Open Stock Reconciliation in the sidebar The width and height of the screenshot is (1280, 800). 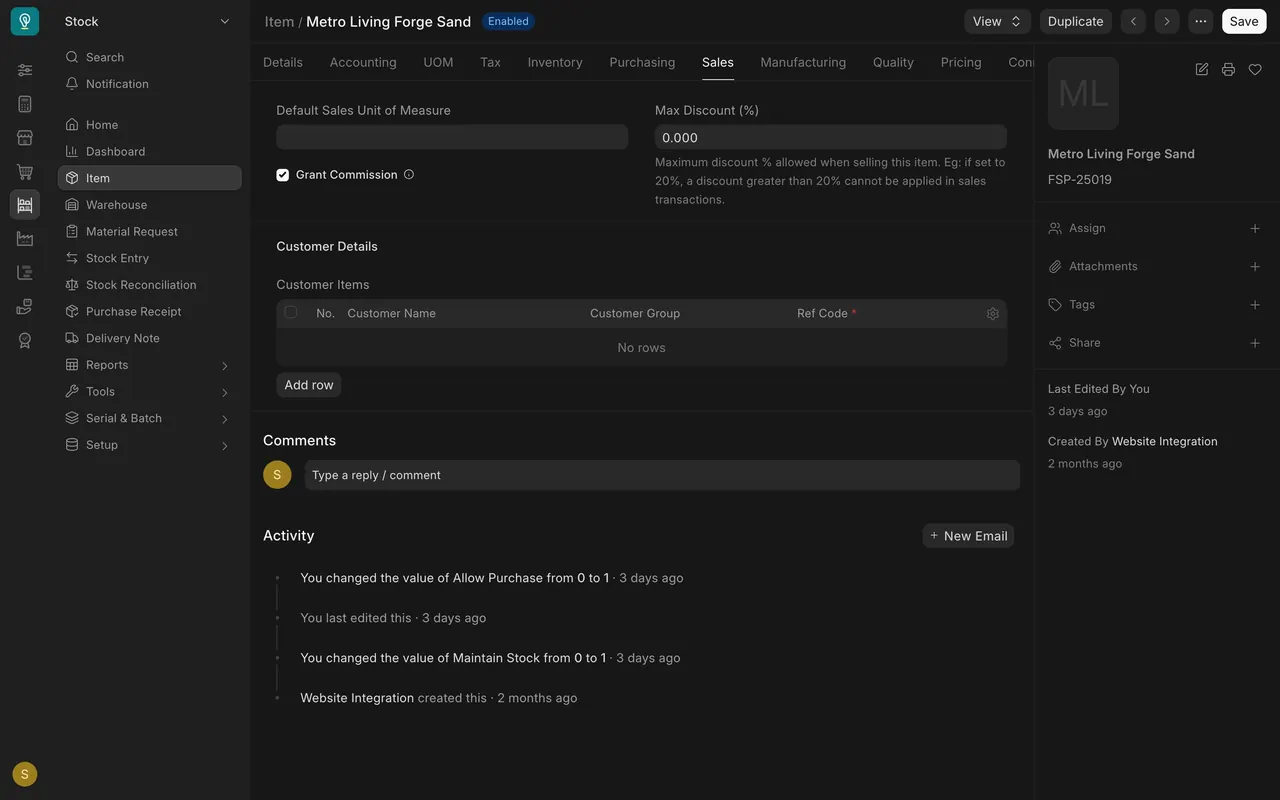[x=149, y=285]
